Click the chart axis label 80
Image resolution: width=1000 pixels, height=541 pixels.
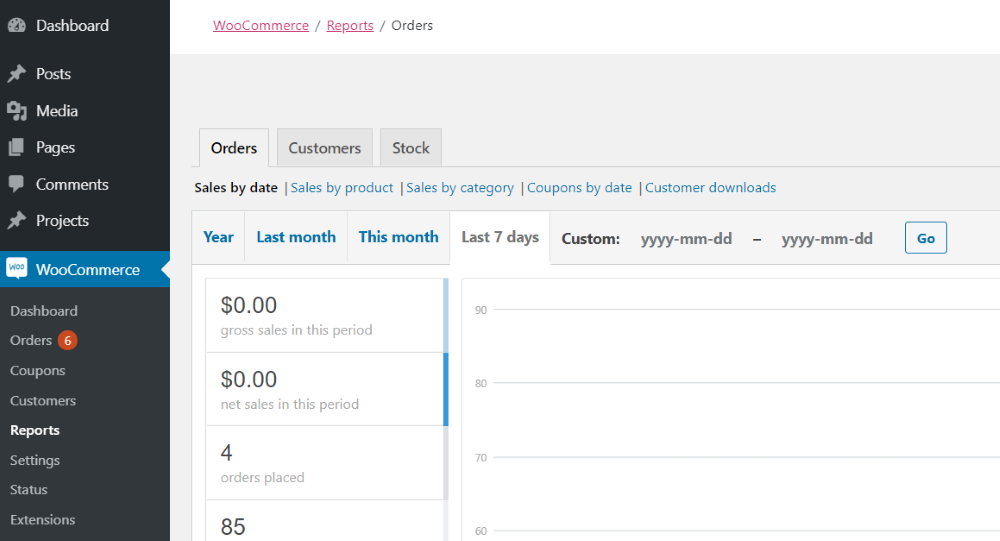coord(481,383)
